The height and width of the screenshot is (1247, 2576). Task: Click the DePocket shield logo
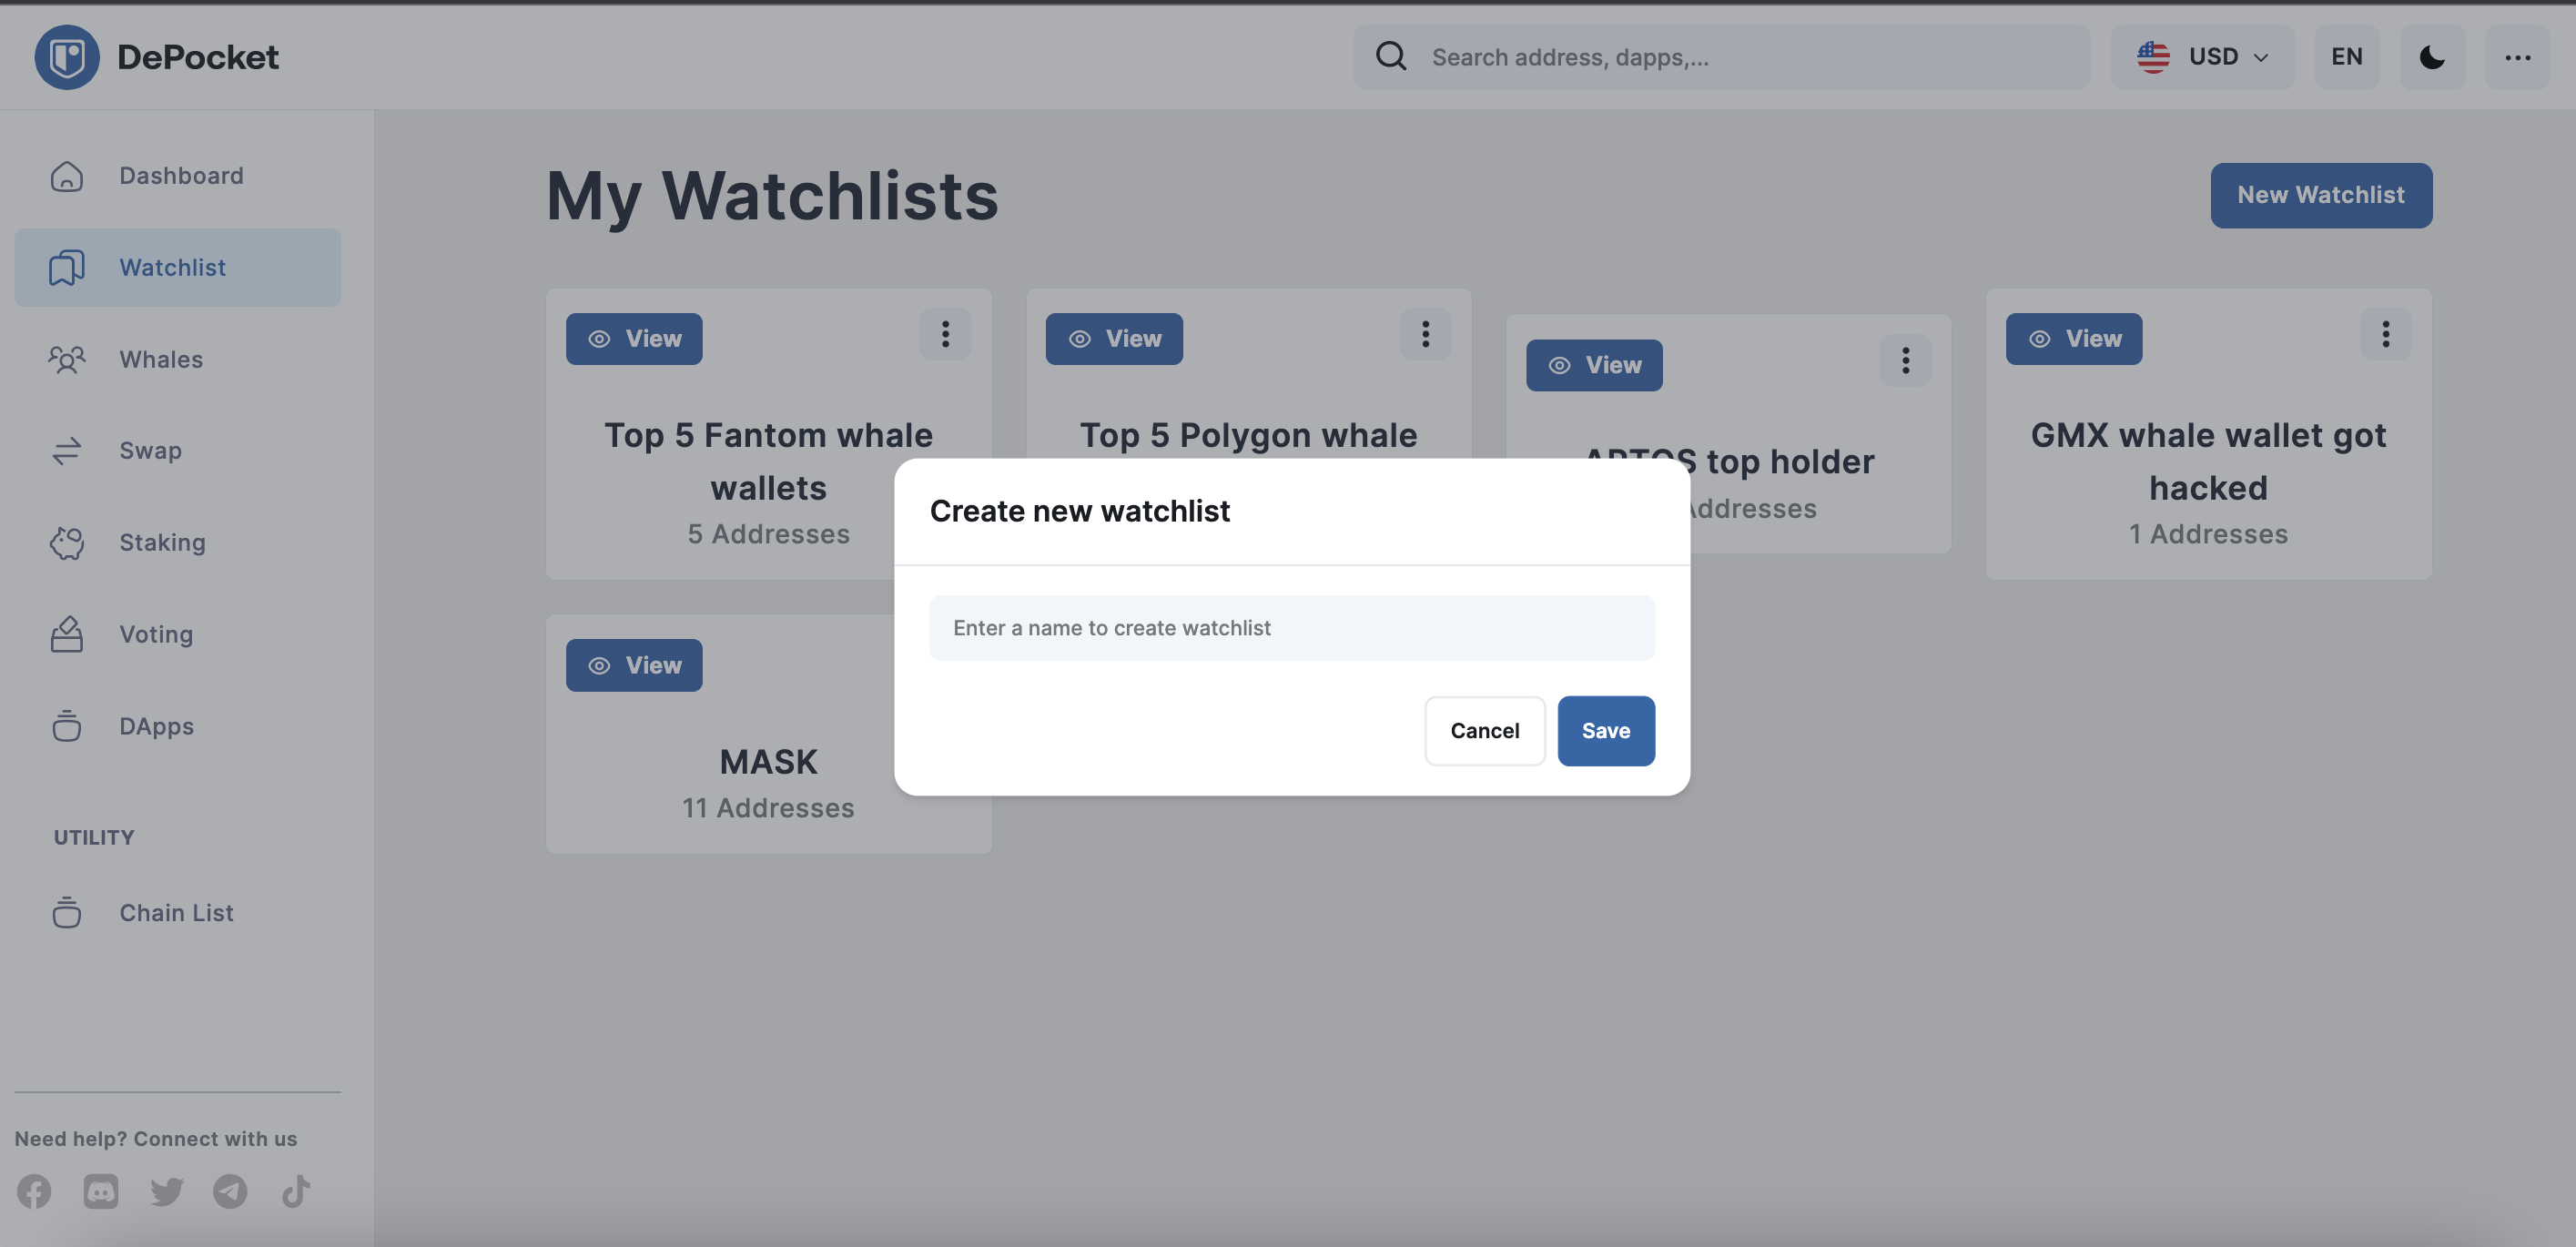(67, 57)
